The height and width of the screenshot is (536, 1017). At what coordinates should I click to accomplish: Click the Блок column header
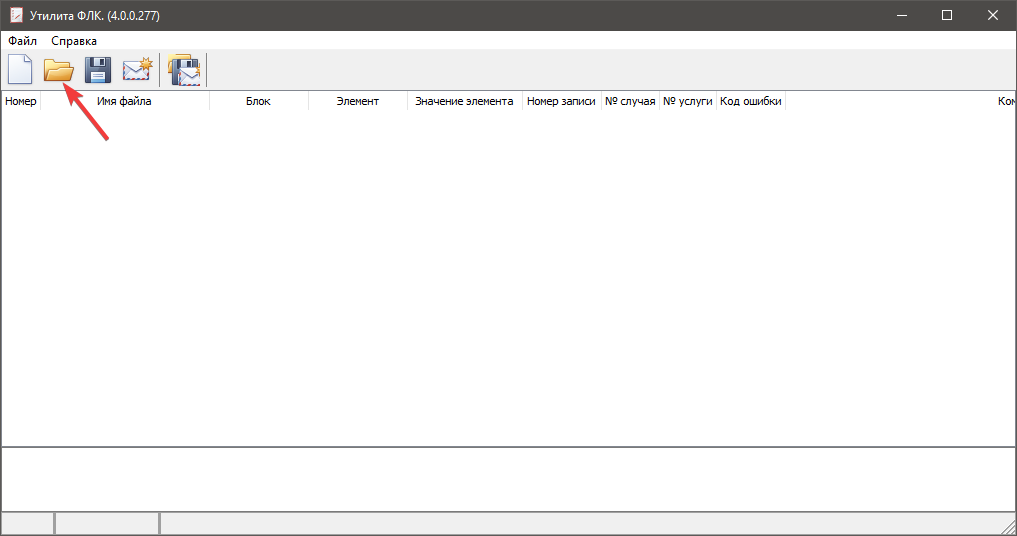pos(258,101)
